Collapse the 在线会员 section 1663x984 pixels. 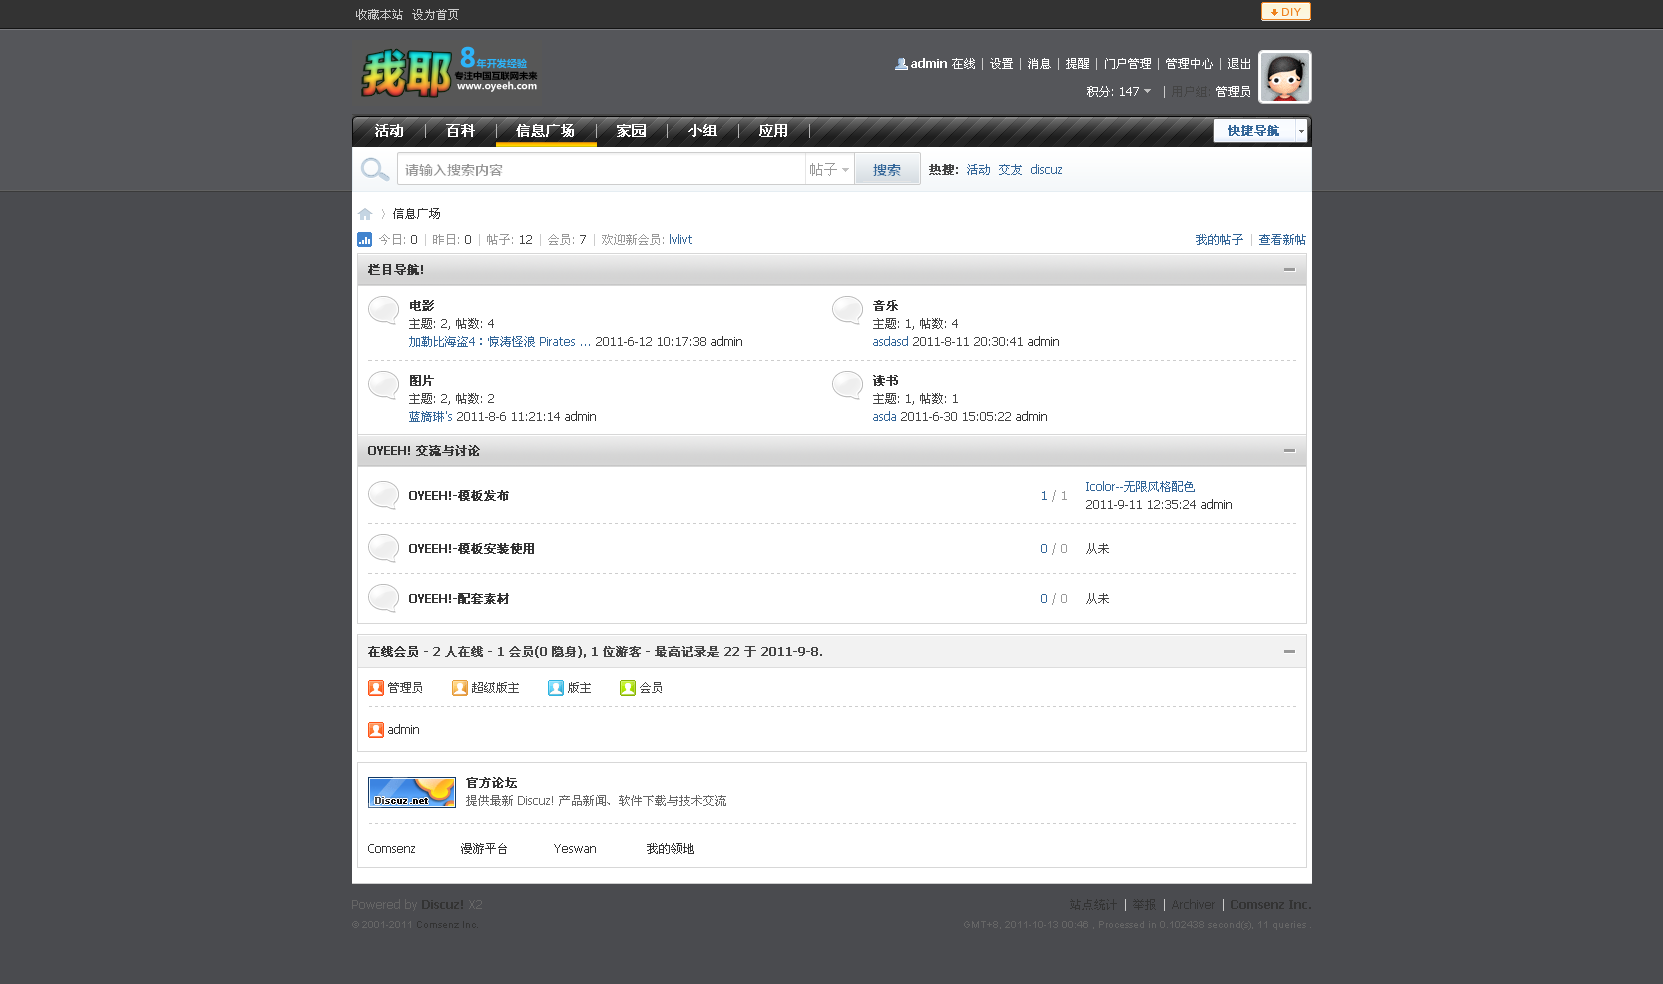point(1289,652)
